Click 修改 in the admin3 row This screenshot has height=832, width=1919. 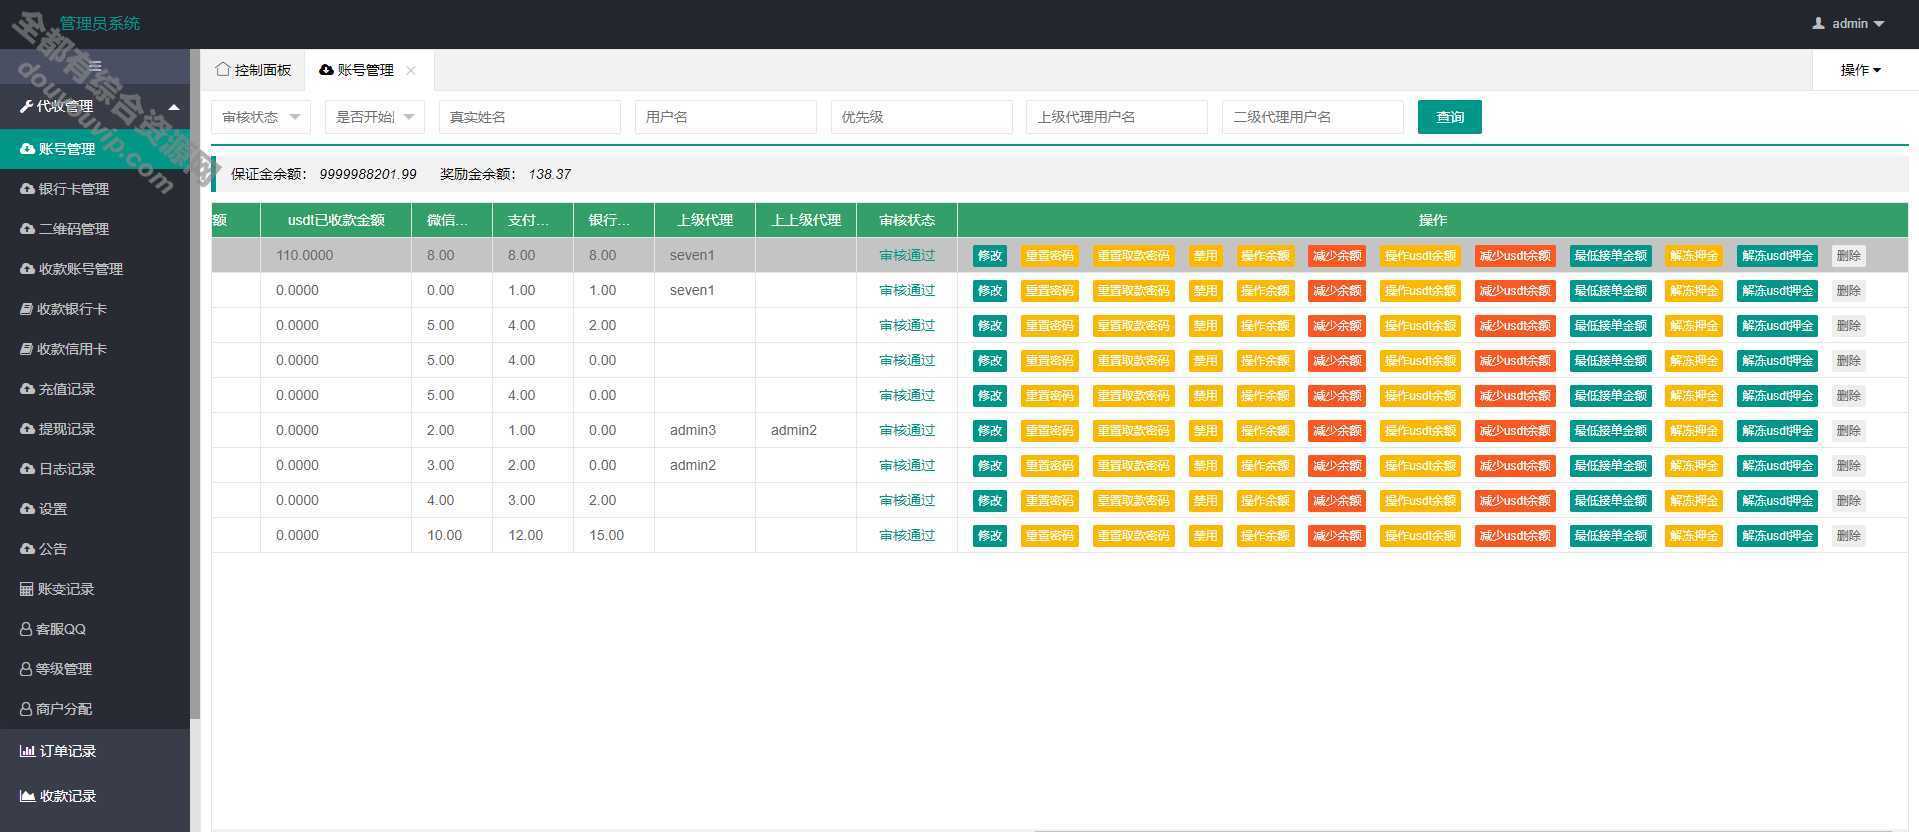[x=990, y=431]
